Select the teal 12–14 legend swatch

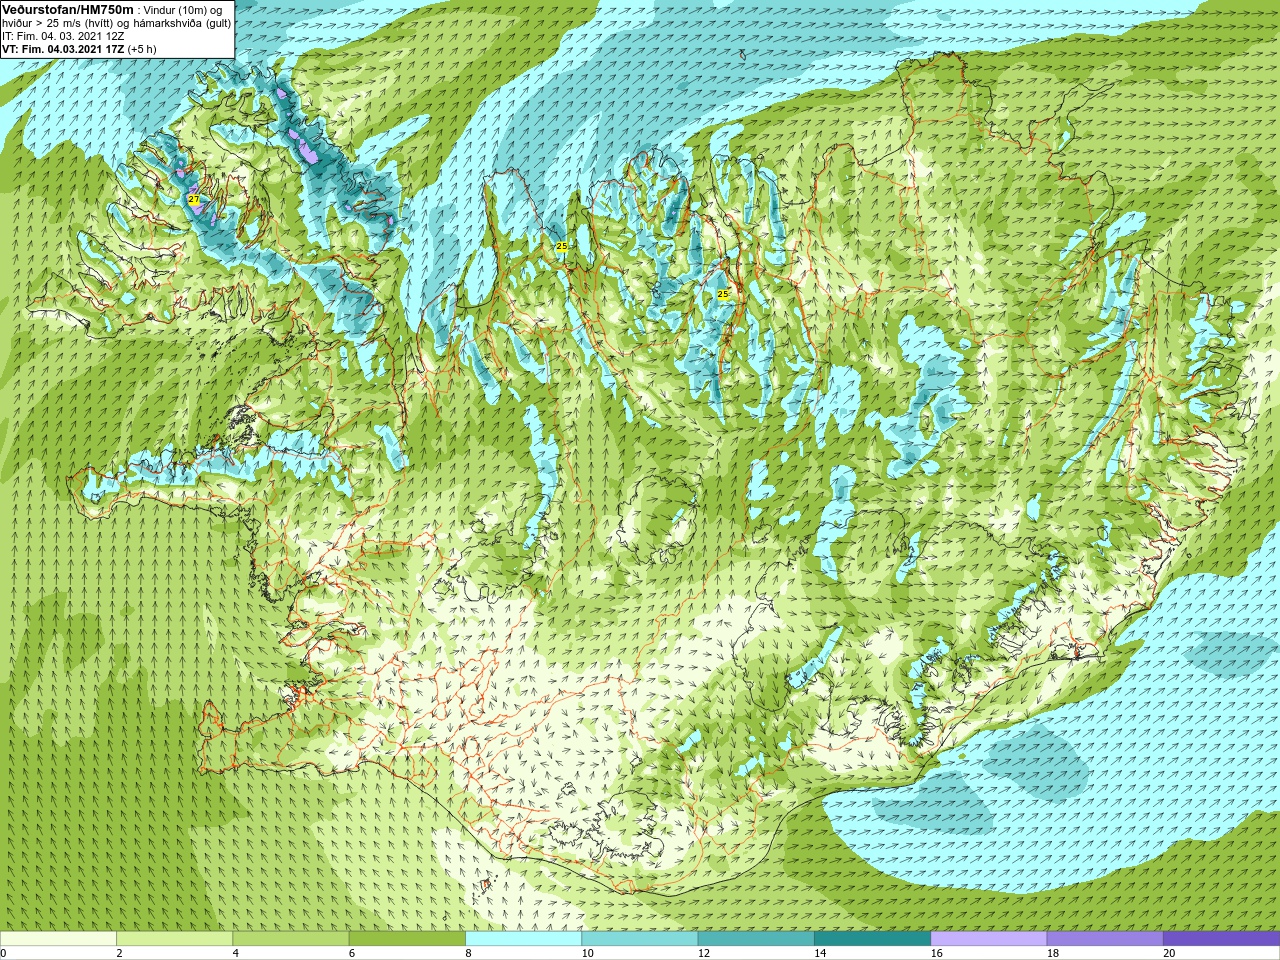755,939
